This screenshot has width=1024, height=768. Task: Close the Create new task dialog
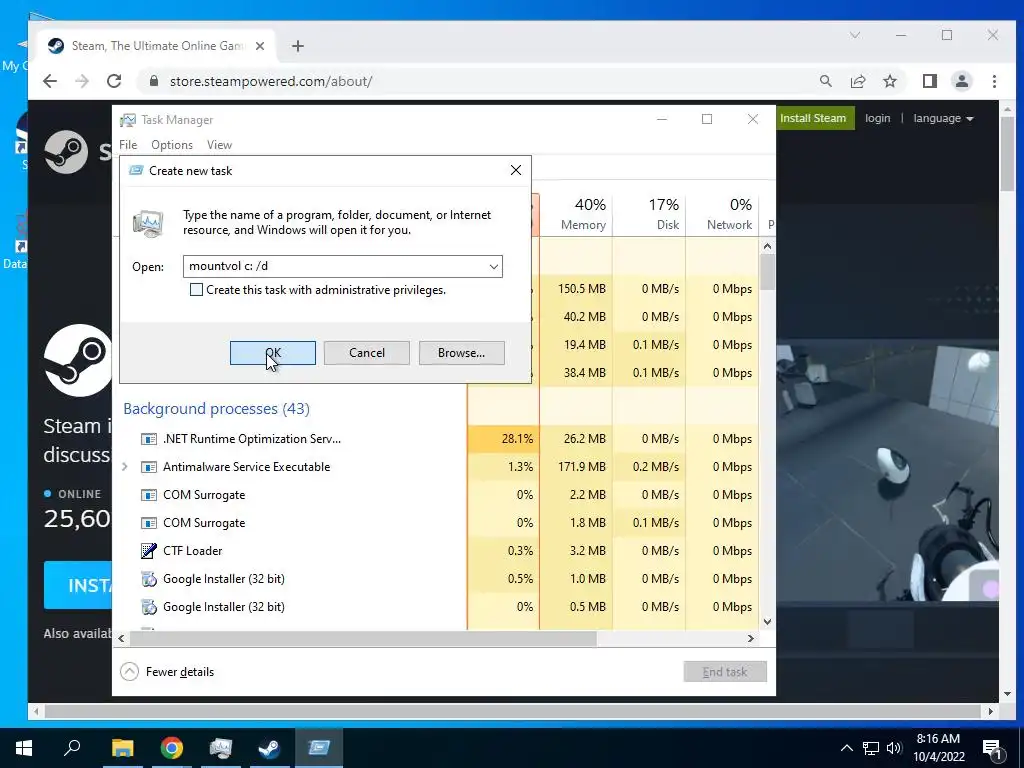point(516,170)
